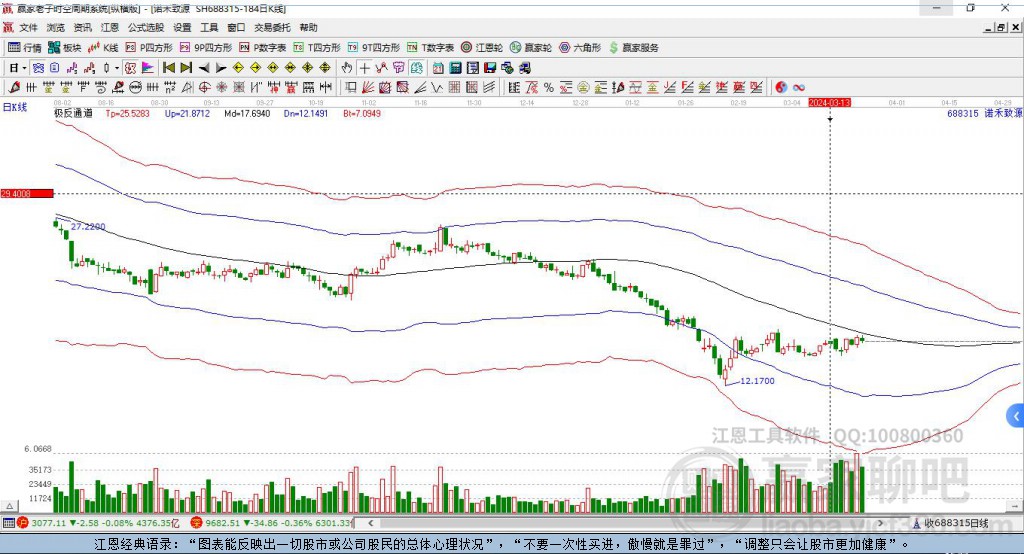Open 赢家服务 service with dollar icon

[634, 48]
